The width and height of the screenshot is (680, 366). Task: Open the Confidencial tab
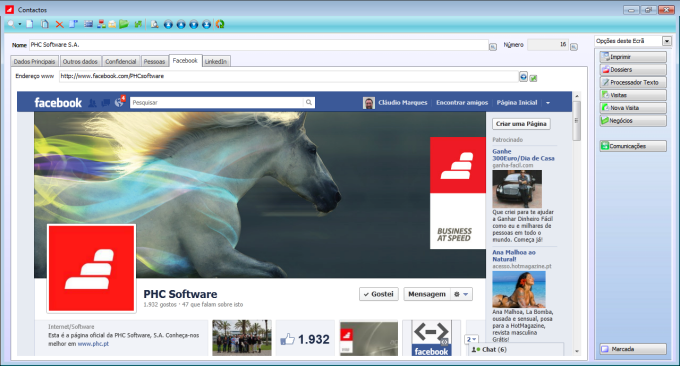(121, 62)
